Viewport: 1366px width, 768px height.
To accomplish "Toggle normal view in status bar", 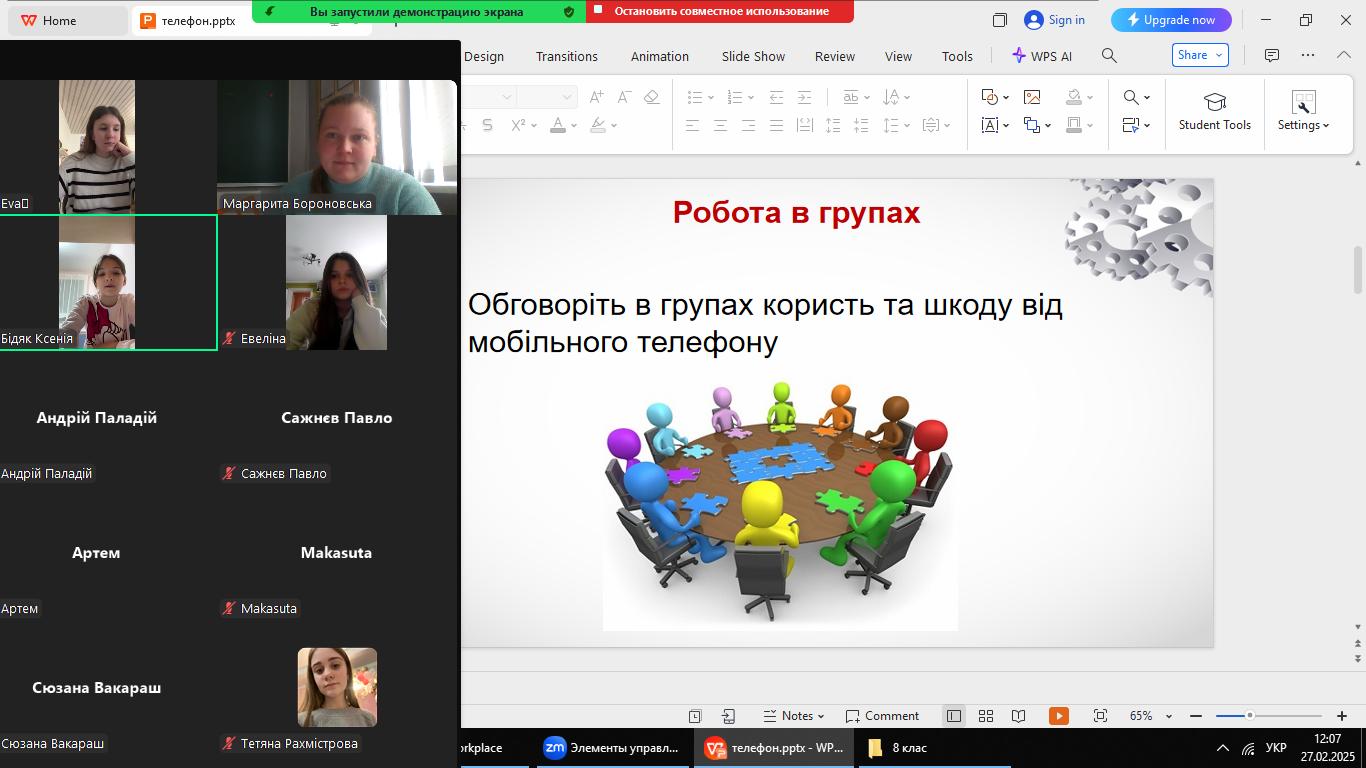I will (954, 716).
